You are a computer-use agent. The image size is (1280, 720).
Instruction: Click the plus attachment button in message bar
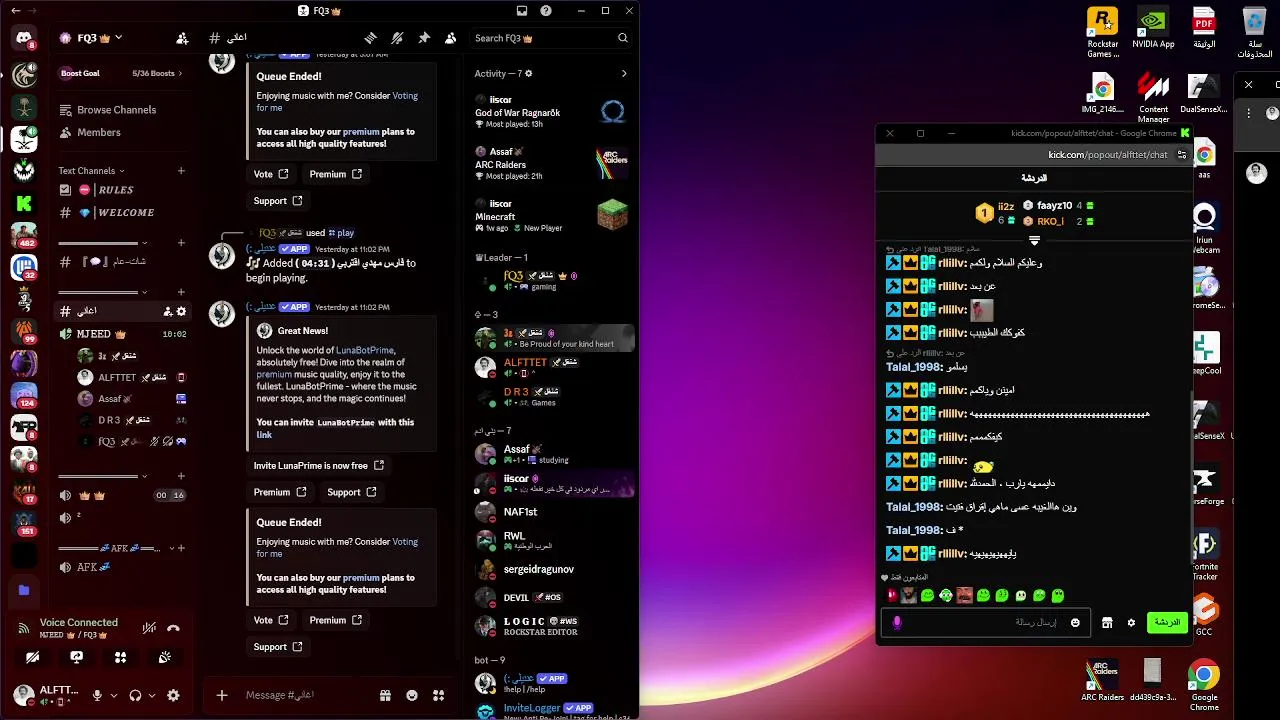point(222,695)
